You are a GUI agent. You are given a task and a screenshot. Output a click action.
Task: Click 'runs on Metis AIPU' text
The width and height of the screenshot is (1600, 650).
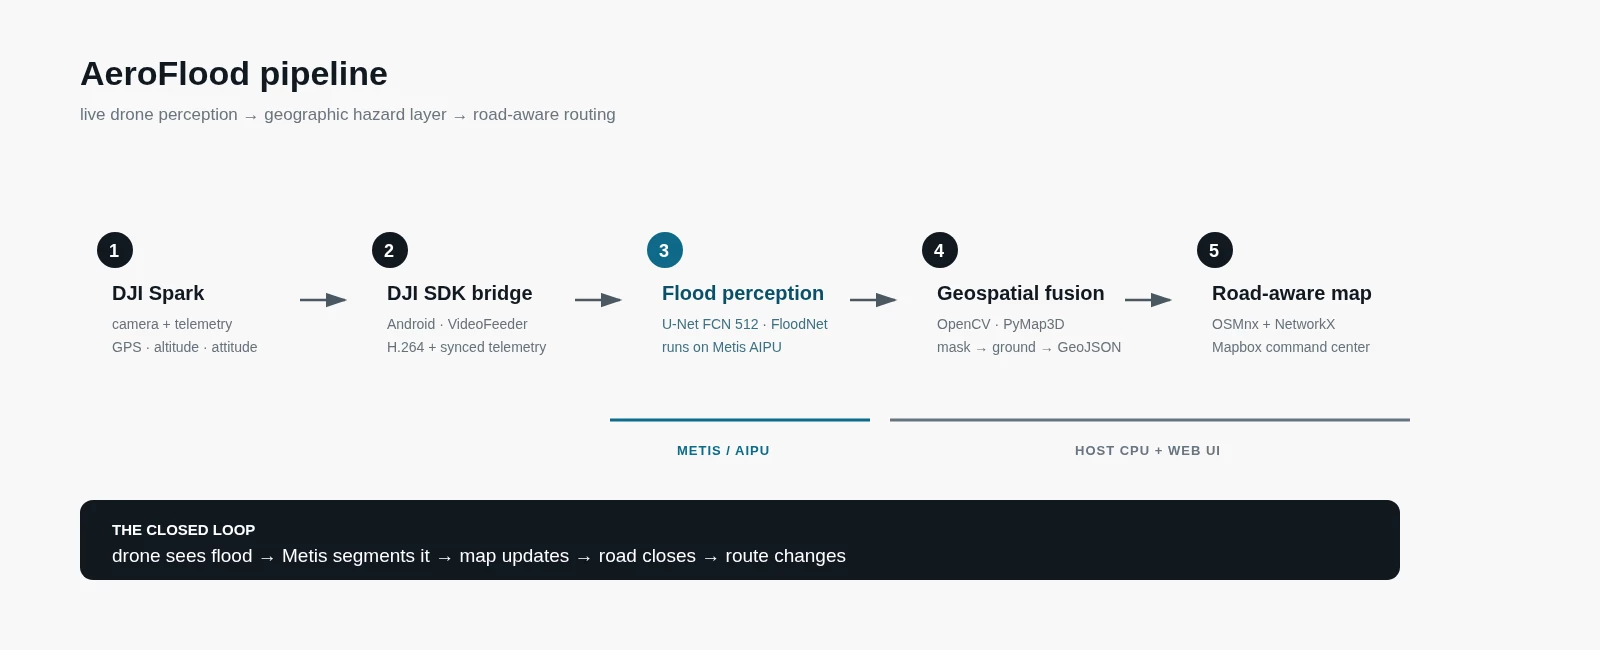pyautogui.click(x=722, y=347)
